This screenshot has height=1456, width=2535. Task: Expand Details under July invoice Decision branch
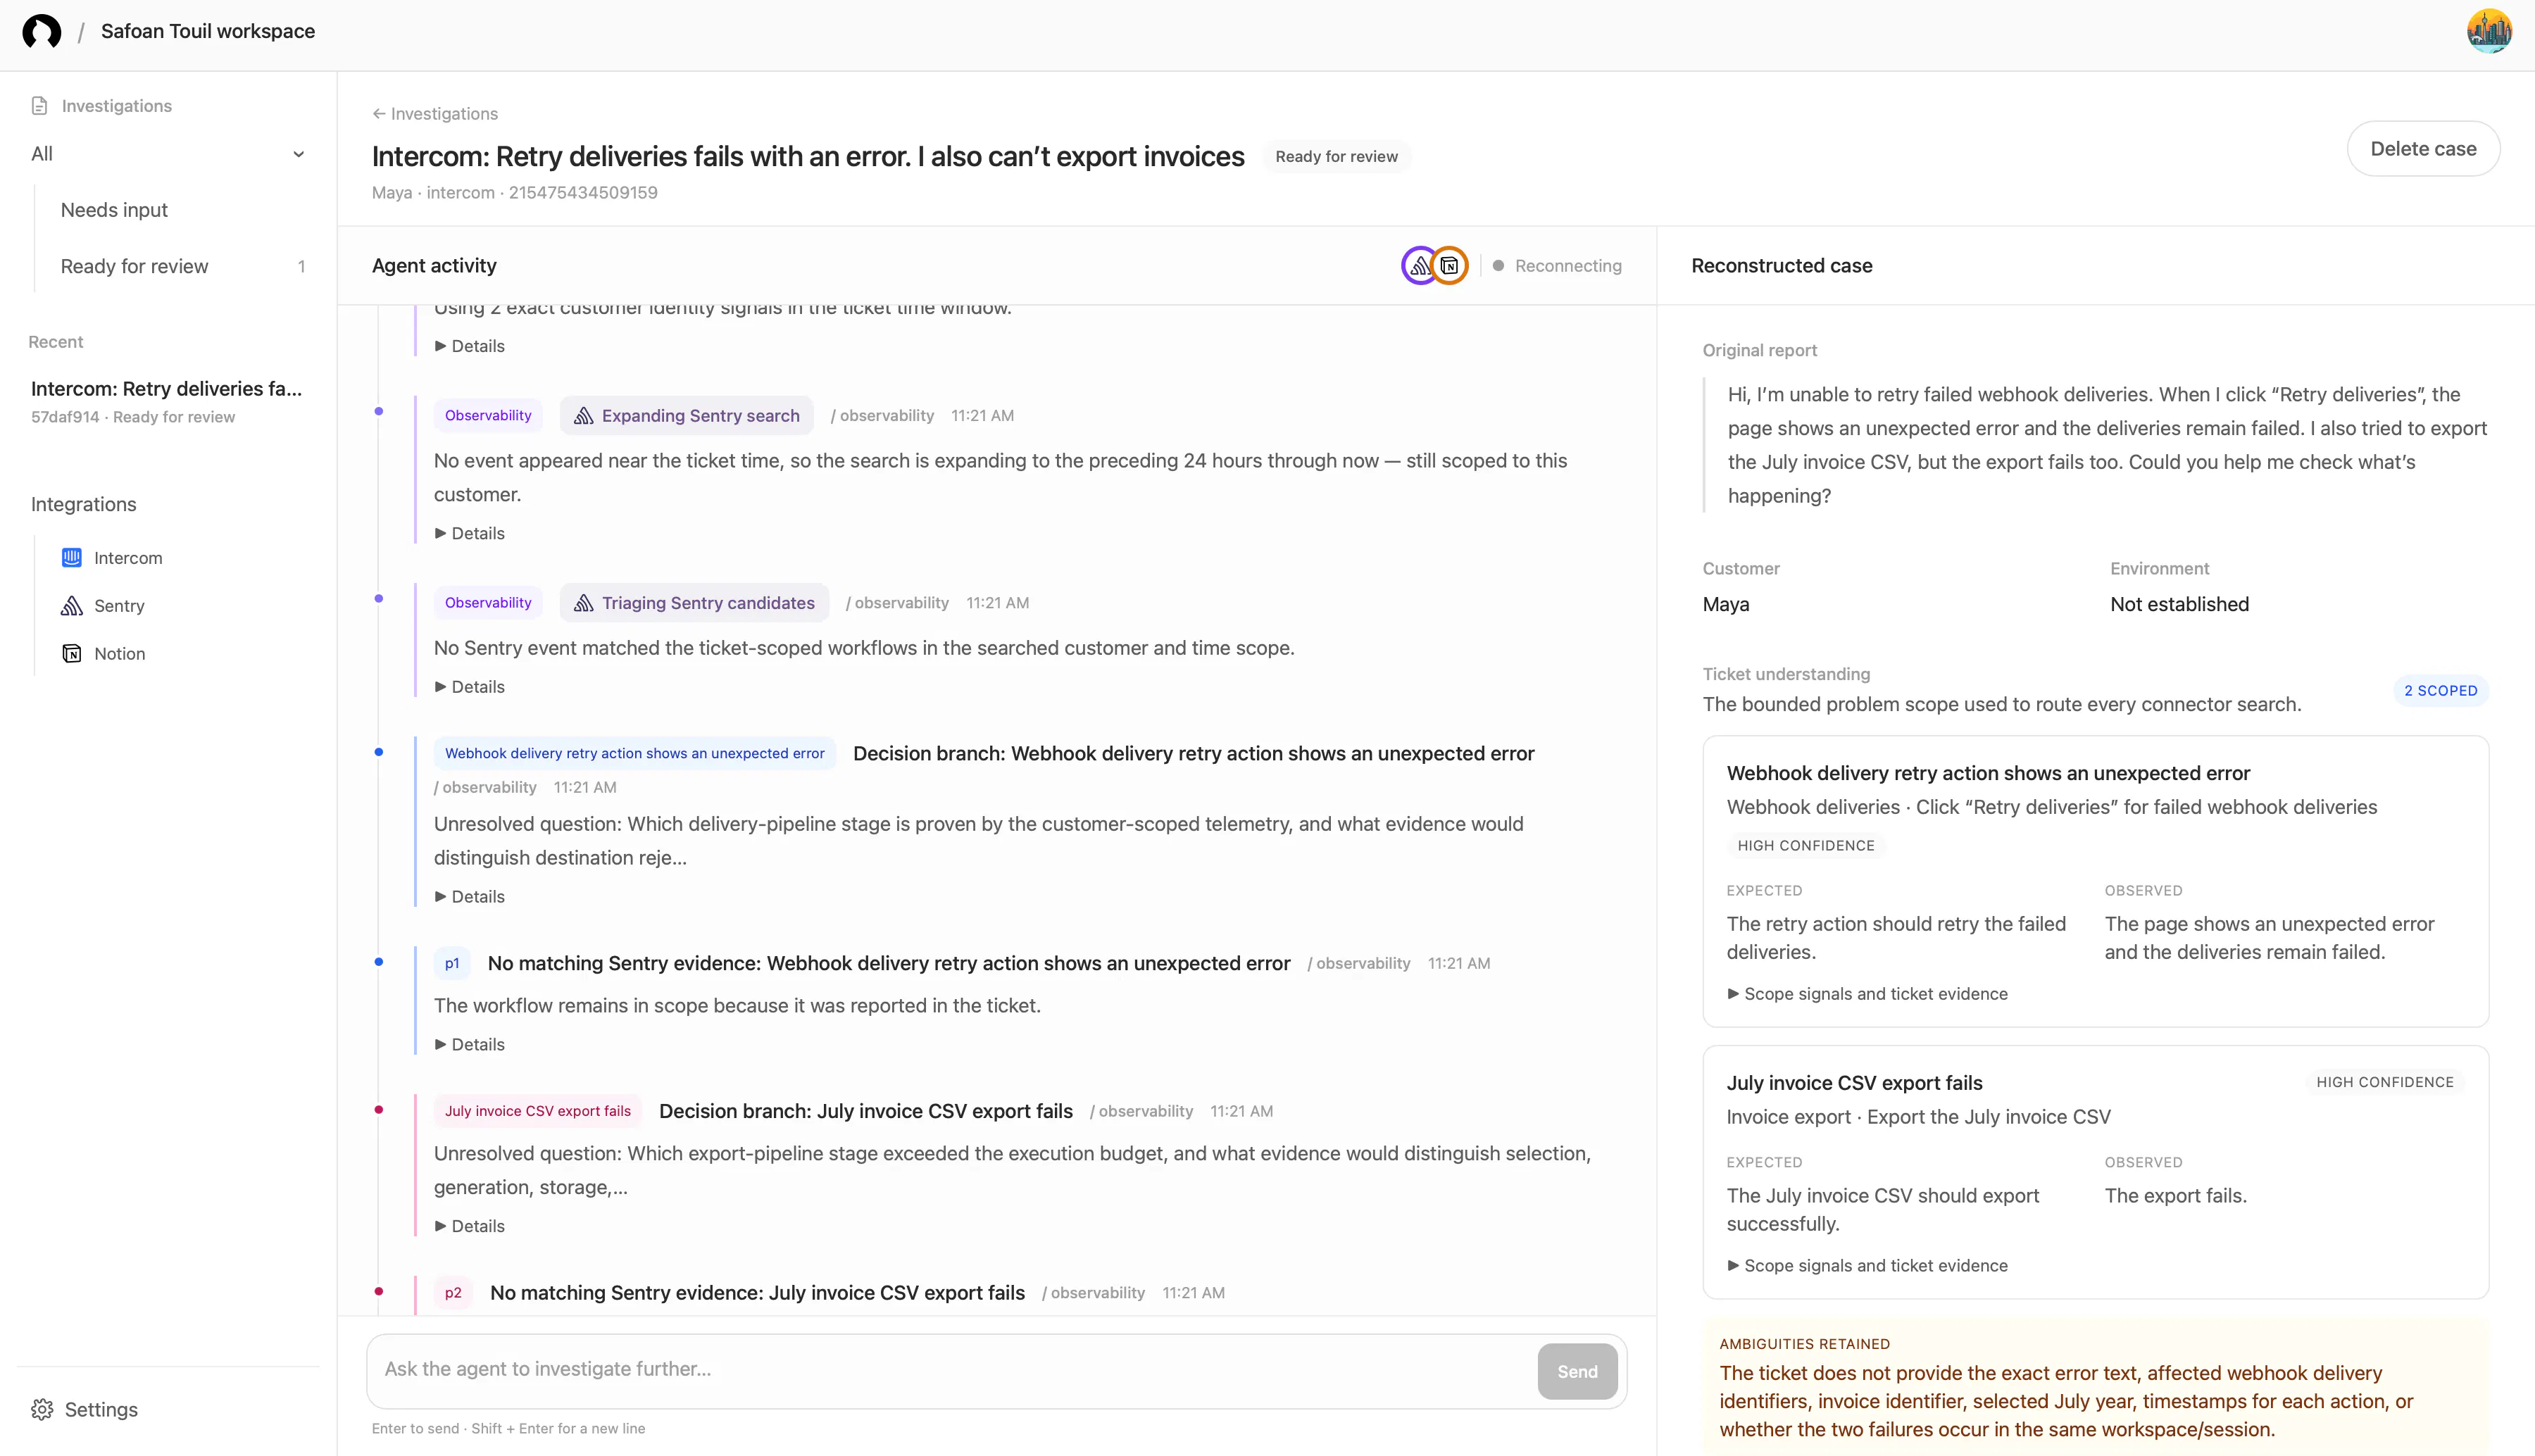click(x=470, y=1227)
